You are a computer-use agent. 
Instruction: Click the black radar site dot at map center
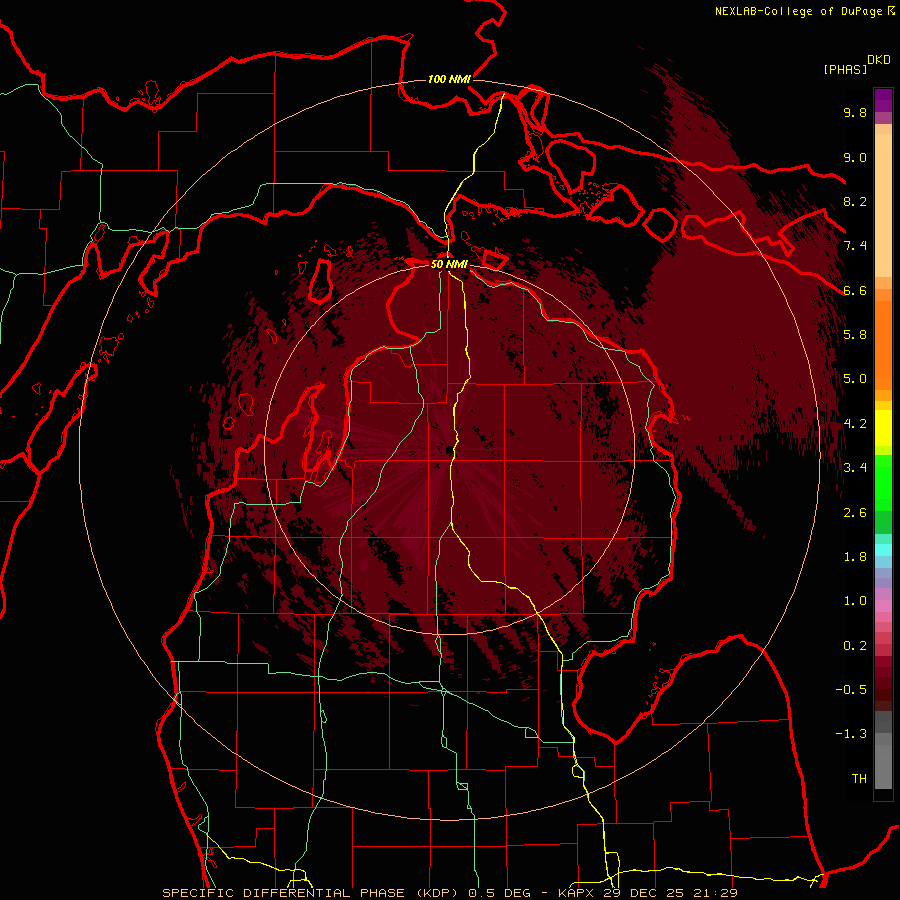(449, 451)
